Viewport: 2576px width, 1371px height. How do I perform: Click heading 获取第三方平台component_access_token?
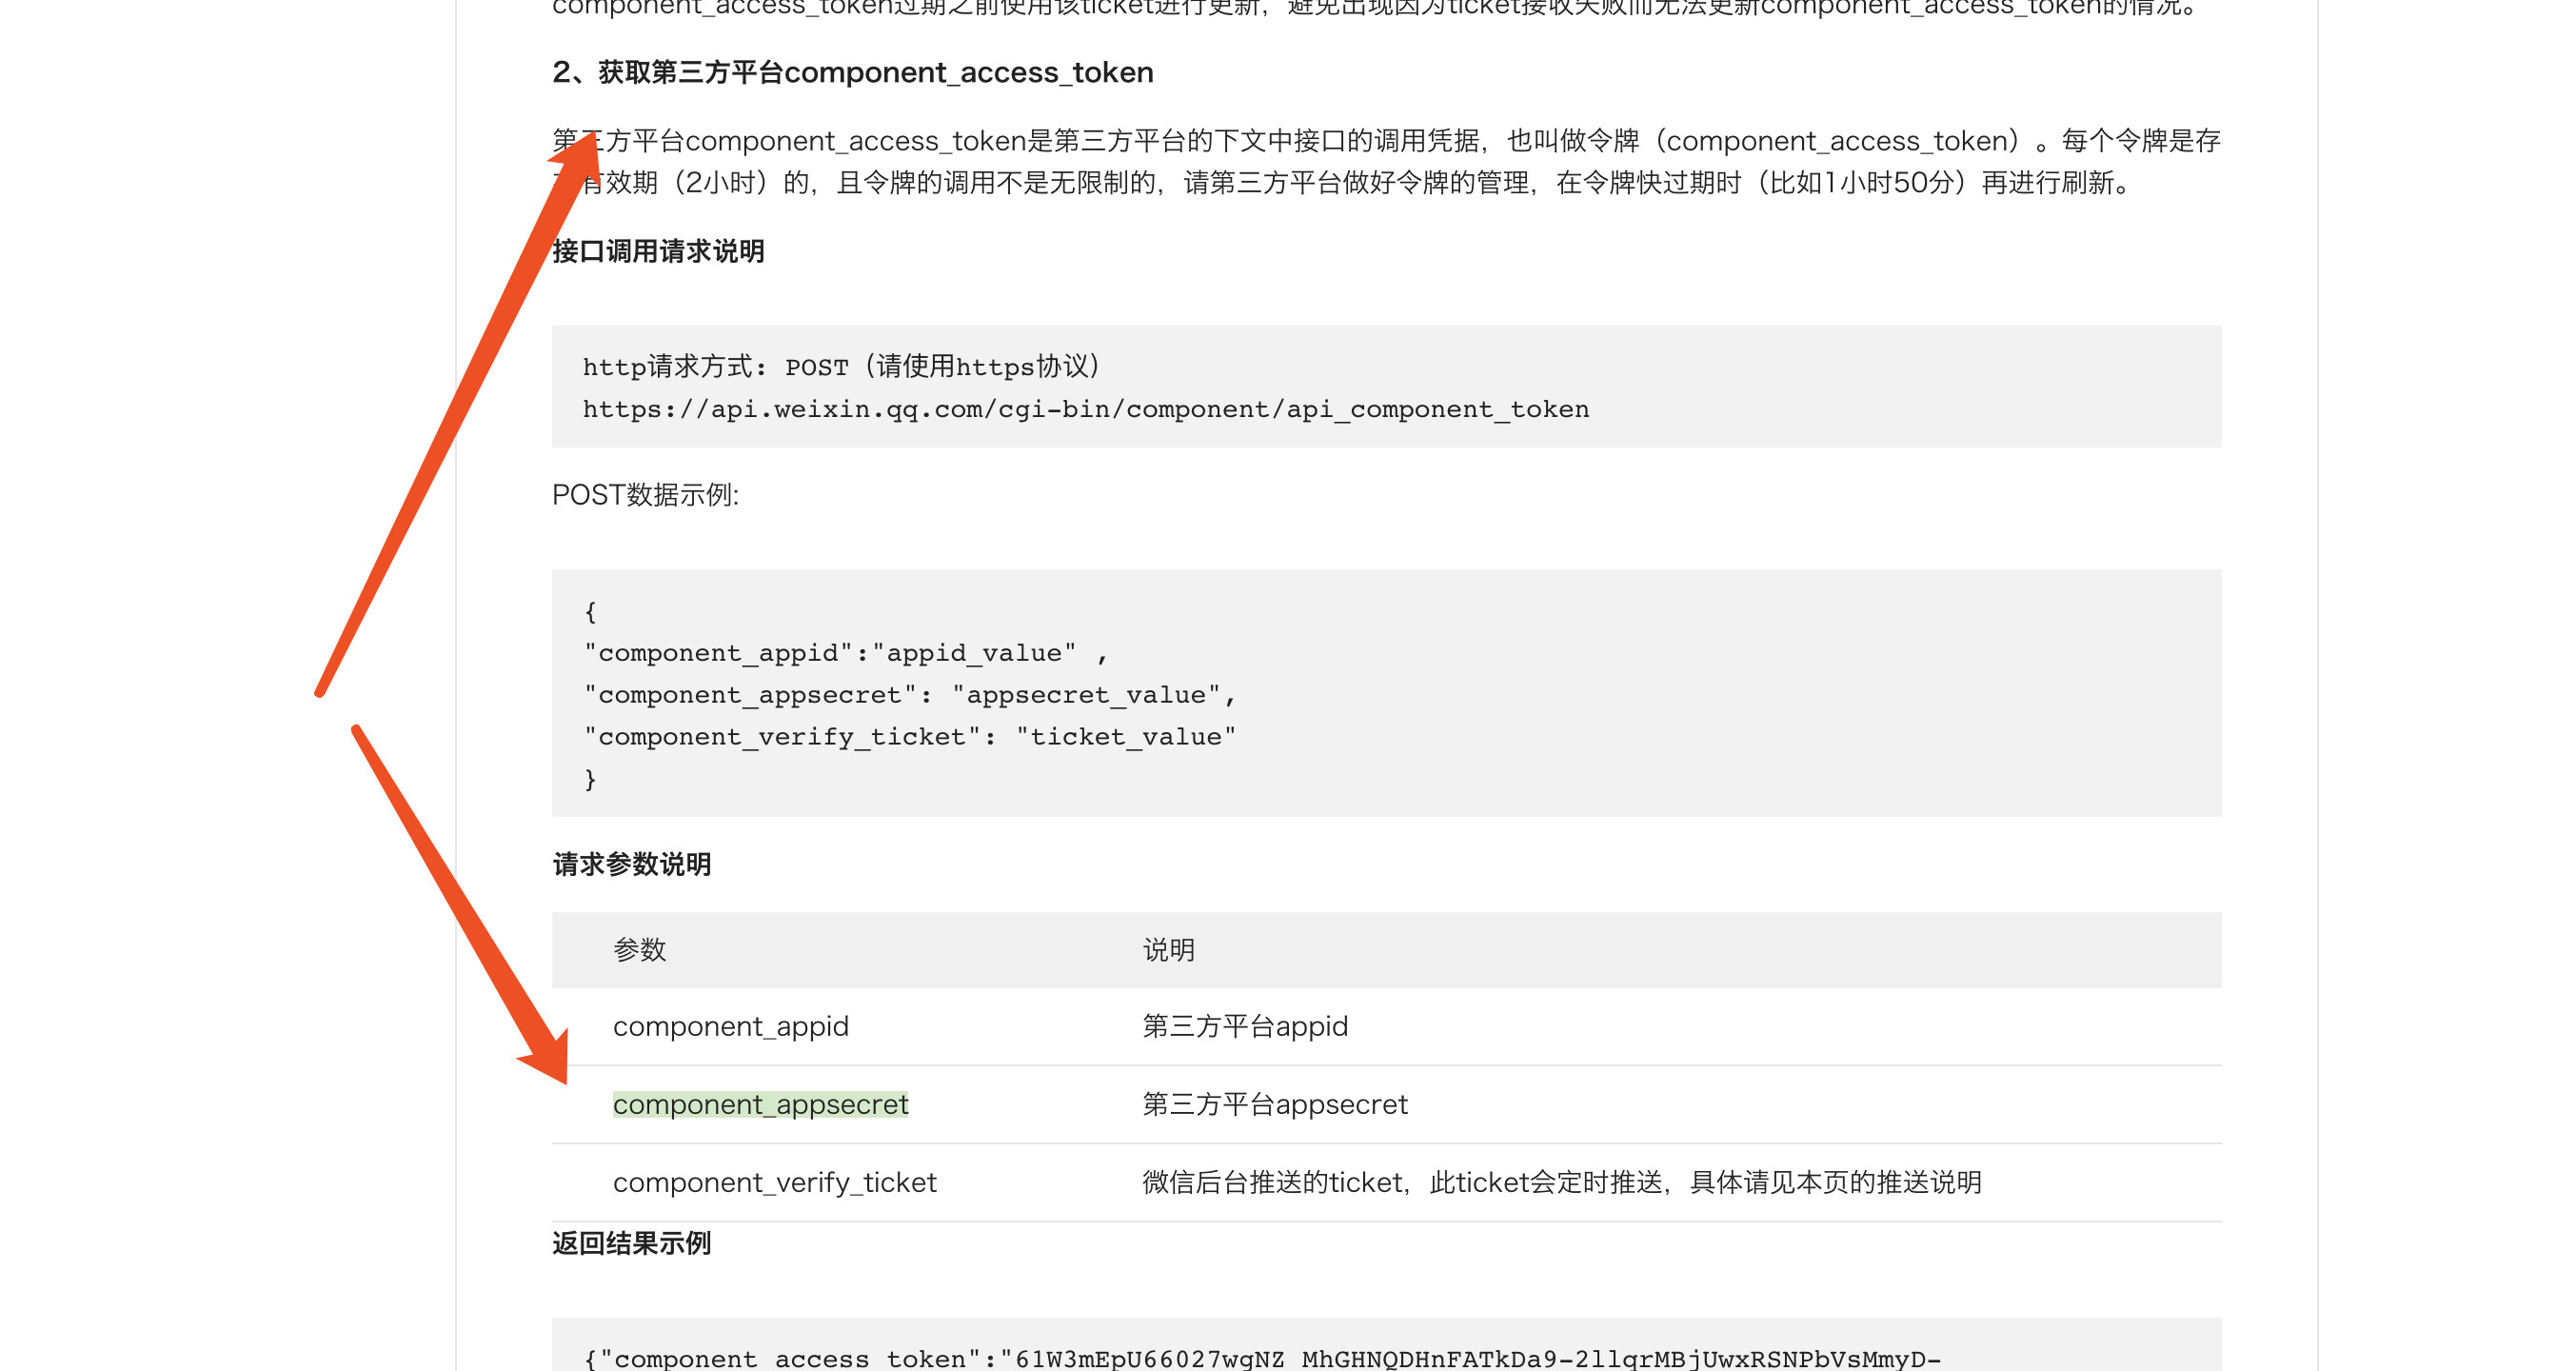pos(852,72)
